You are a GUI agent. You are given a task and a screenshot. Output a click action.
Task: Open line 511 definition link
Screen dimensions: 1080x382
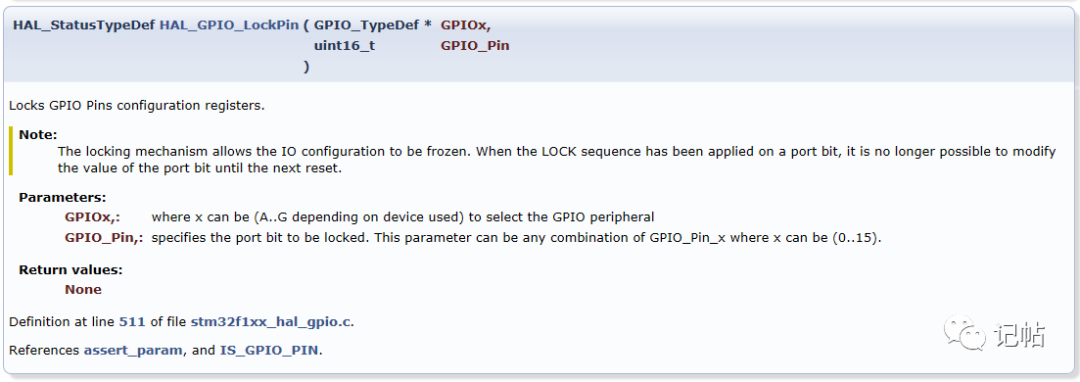coord(127,321)
